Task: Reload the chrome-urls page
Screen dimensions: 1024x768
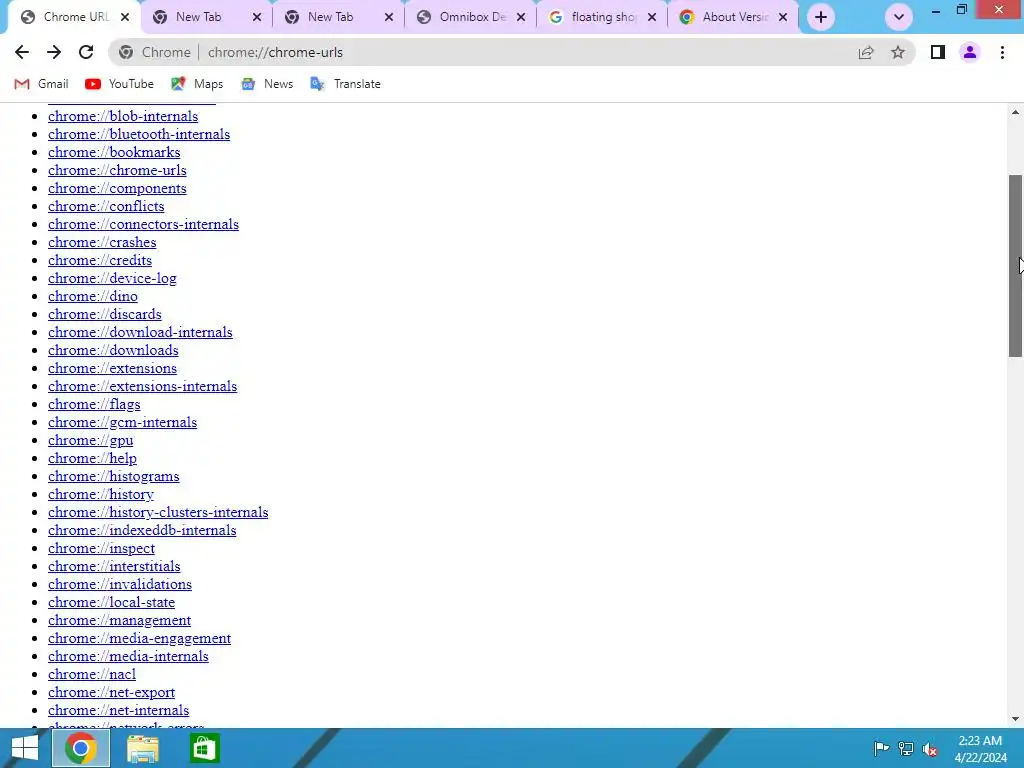Action: [x=86, y=52]
